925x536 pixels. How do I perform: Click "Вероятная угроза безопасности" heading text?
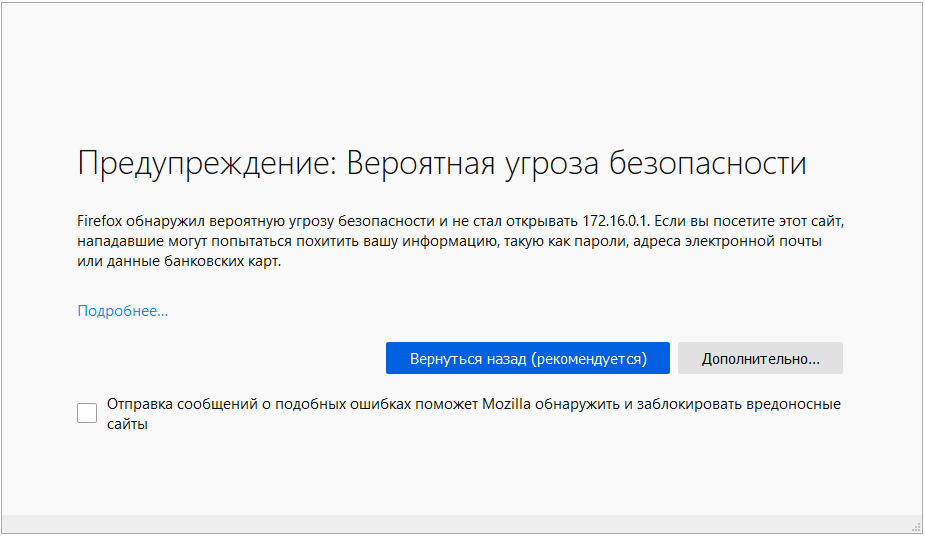pos(576,164)
